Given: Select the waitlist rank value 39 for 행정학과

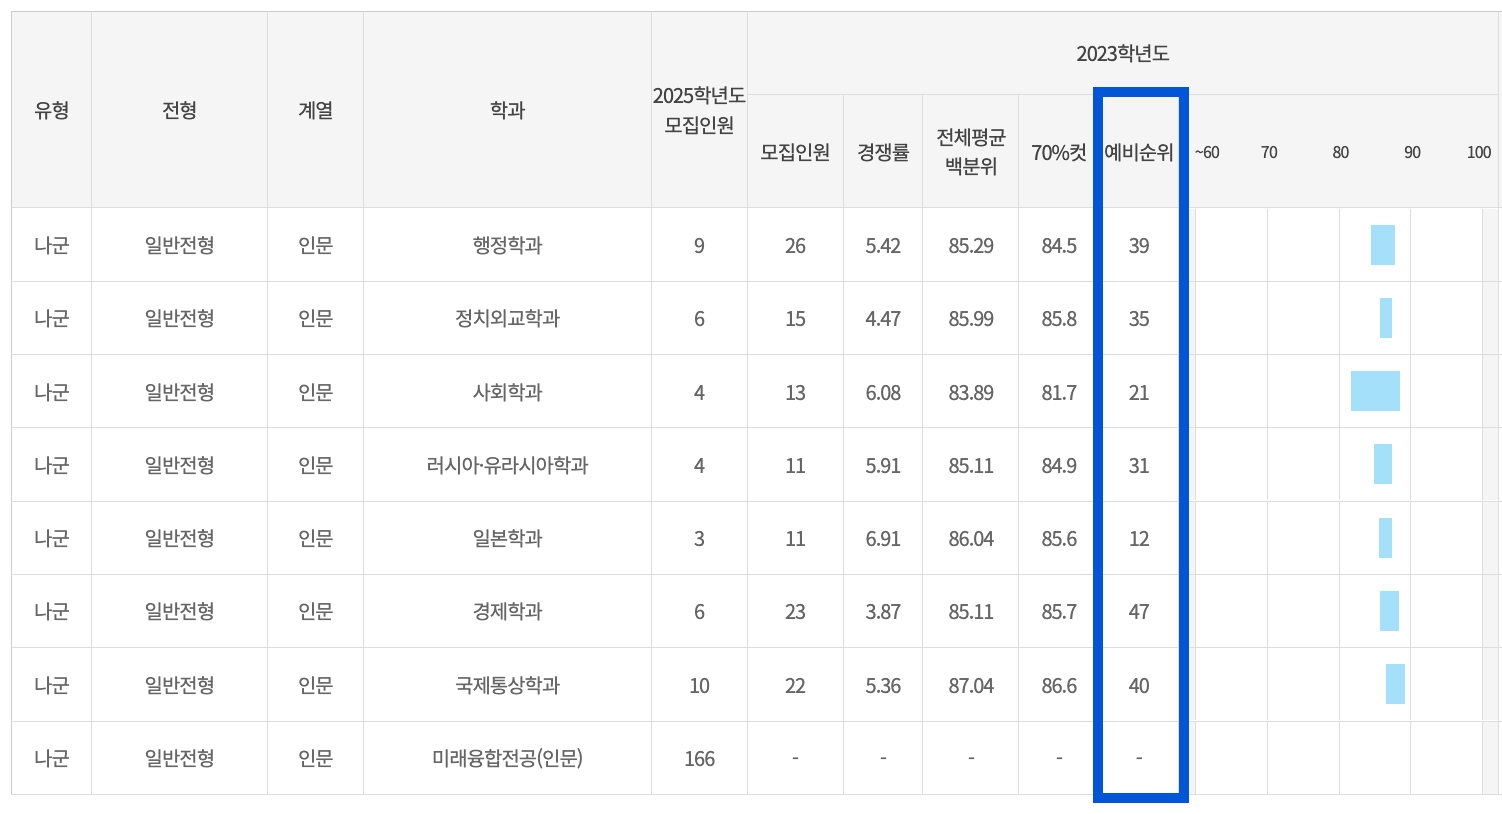Looking at the screenshot, I should 1139,245.
